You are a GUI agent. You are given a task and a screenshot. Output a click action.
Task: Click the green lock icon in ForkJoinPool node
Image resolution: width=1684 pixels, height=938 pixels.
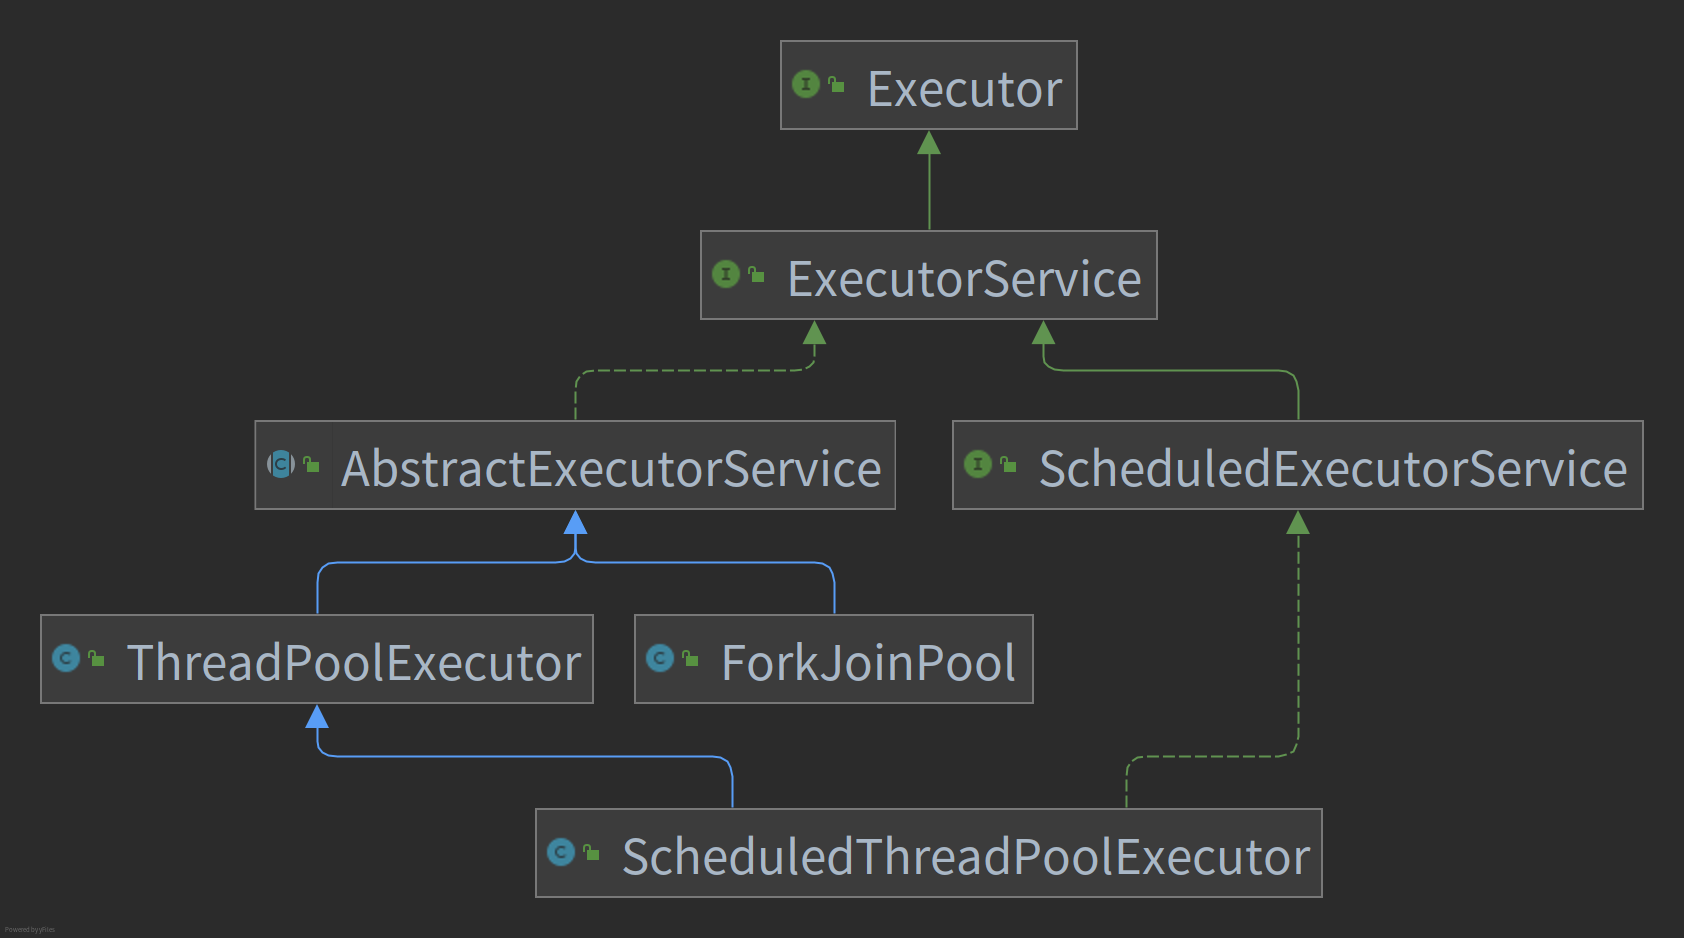click(x=690, y=659)
